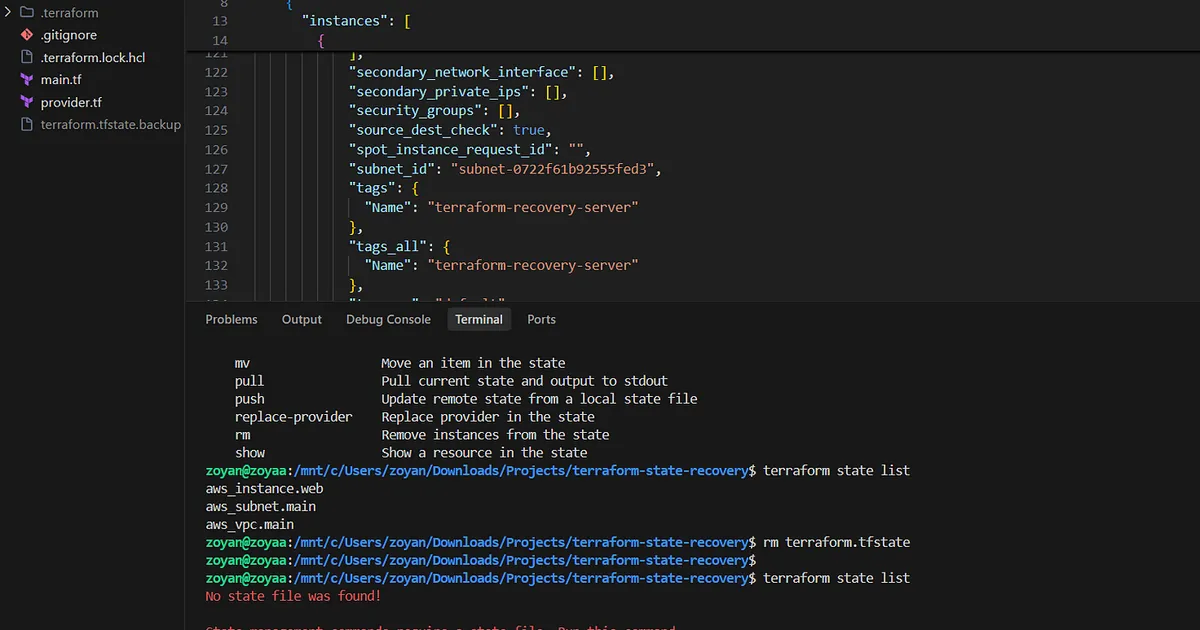Click the .gitignore git file icon

[x=27, y=35]
